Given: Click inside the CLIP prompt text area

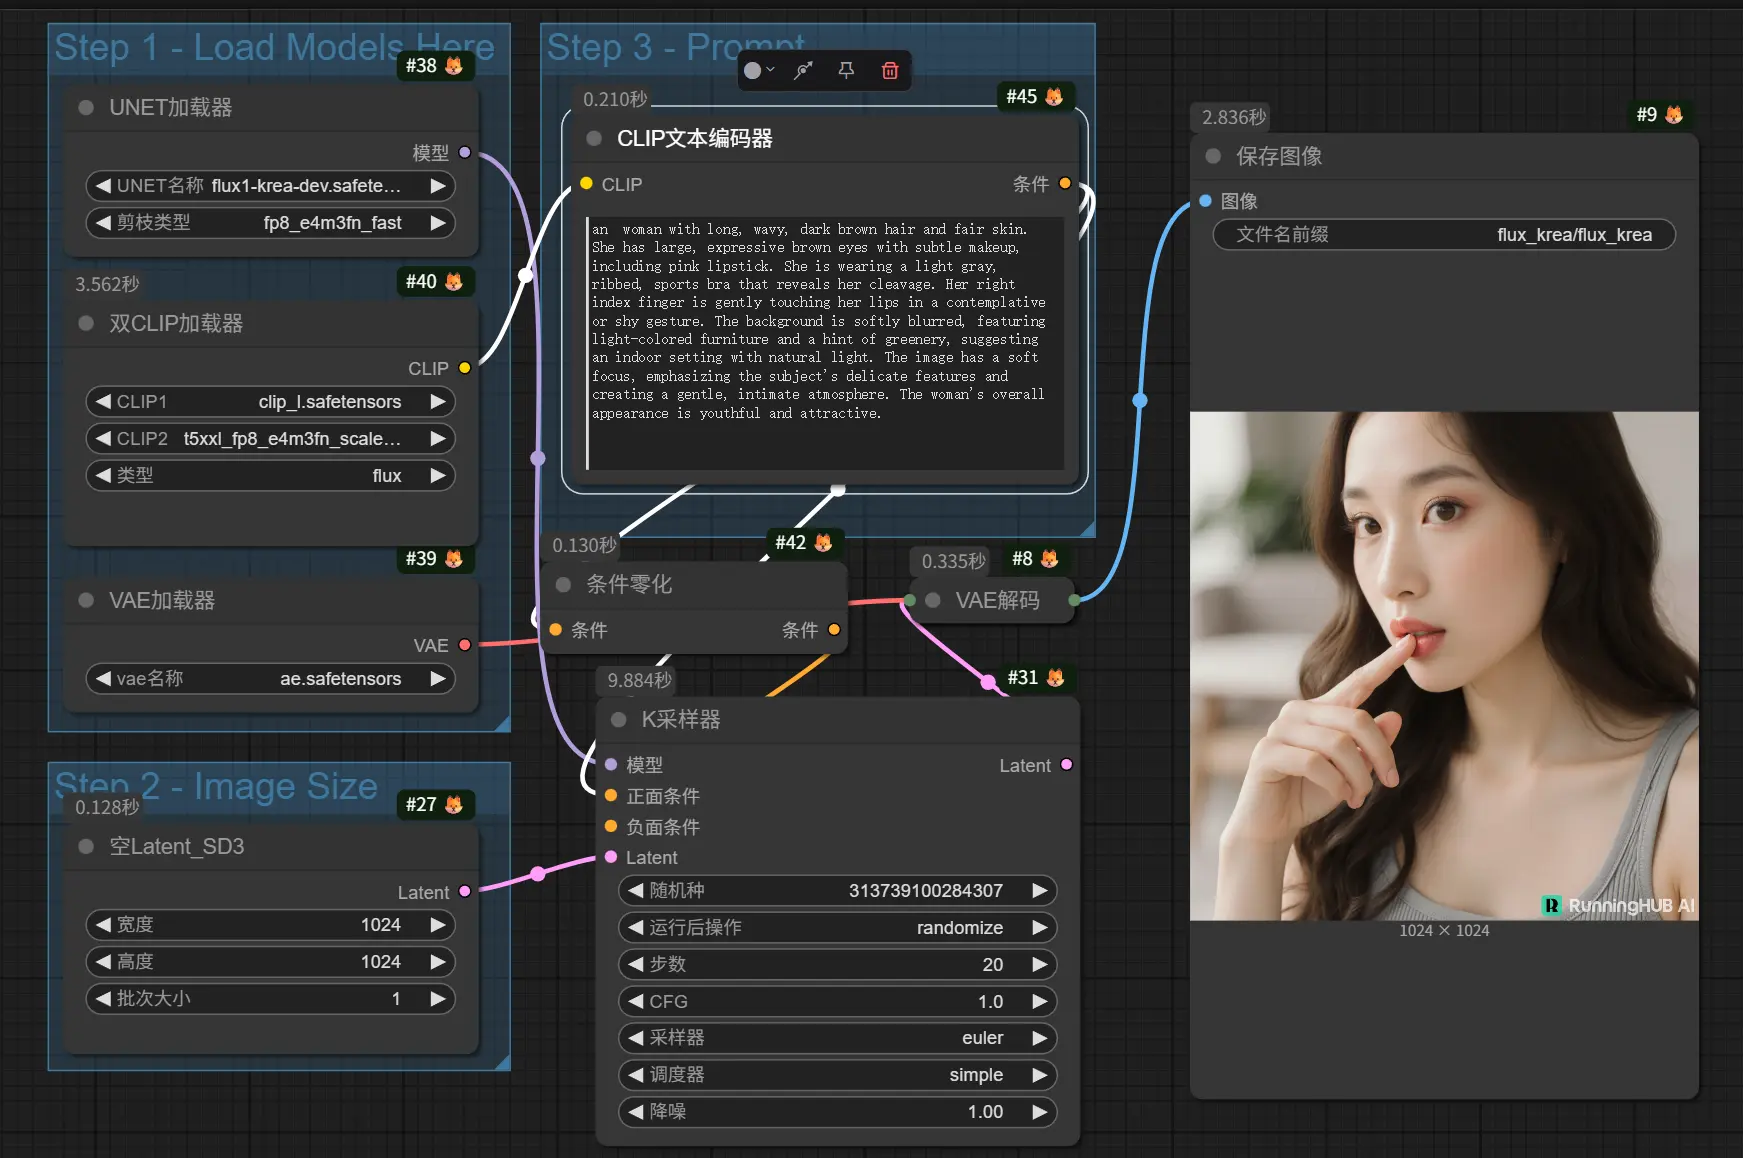Looking at the screenshot, I should pyautogui.click(x=824, y=342).
